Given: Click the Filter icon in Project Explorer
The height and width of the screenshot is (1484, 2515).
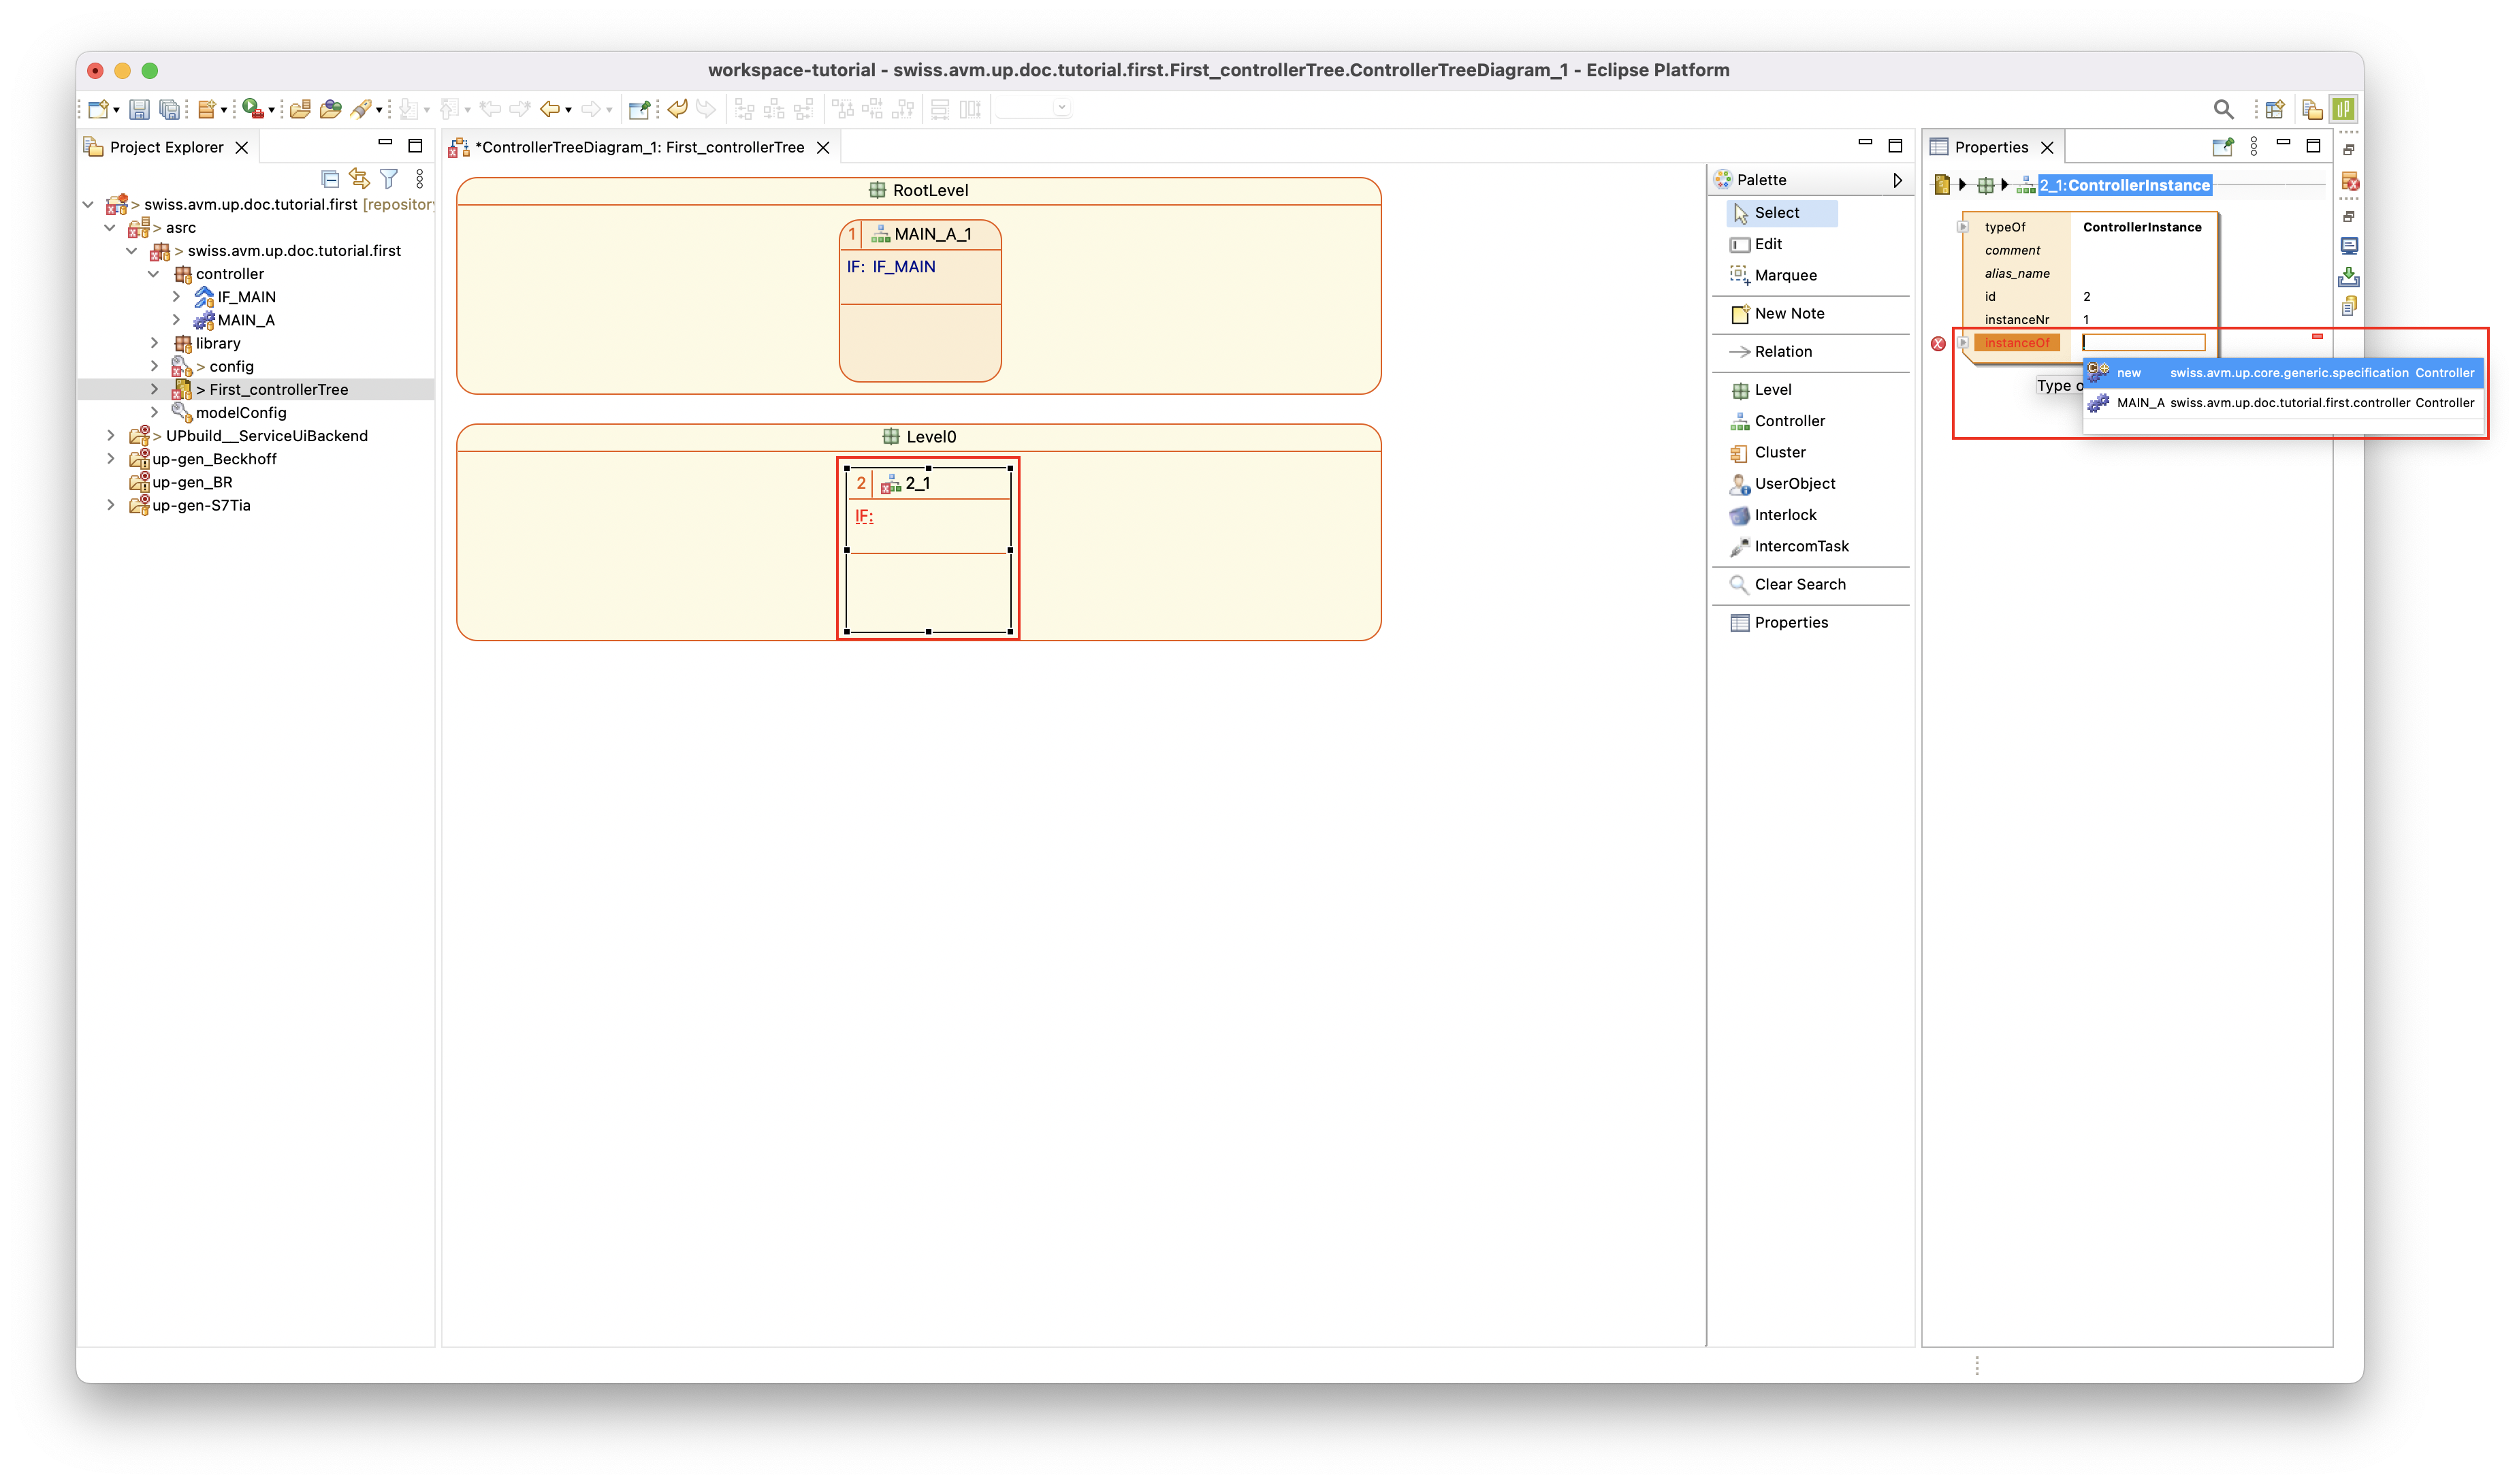Looking at the screenshot, I should point(389,179).
